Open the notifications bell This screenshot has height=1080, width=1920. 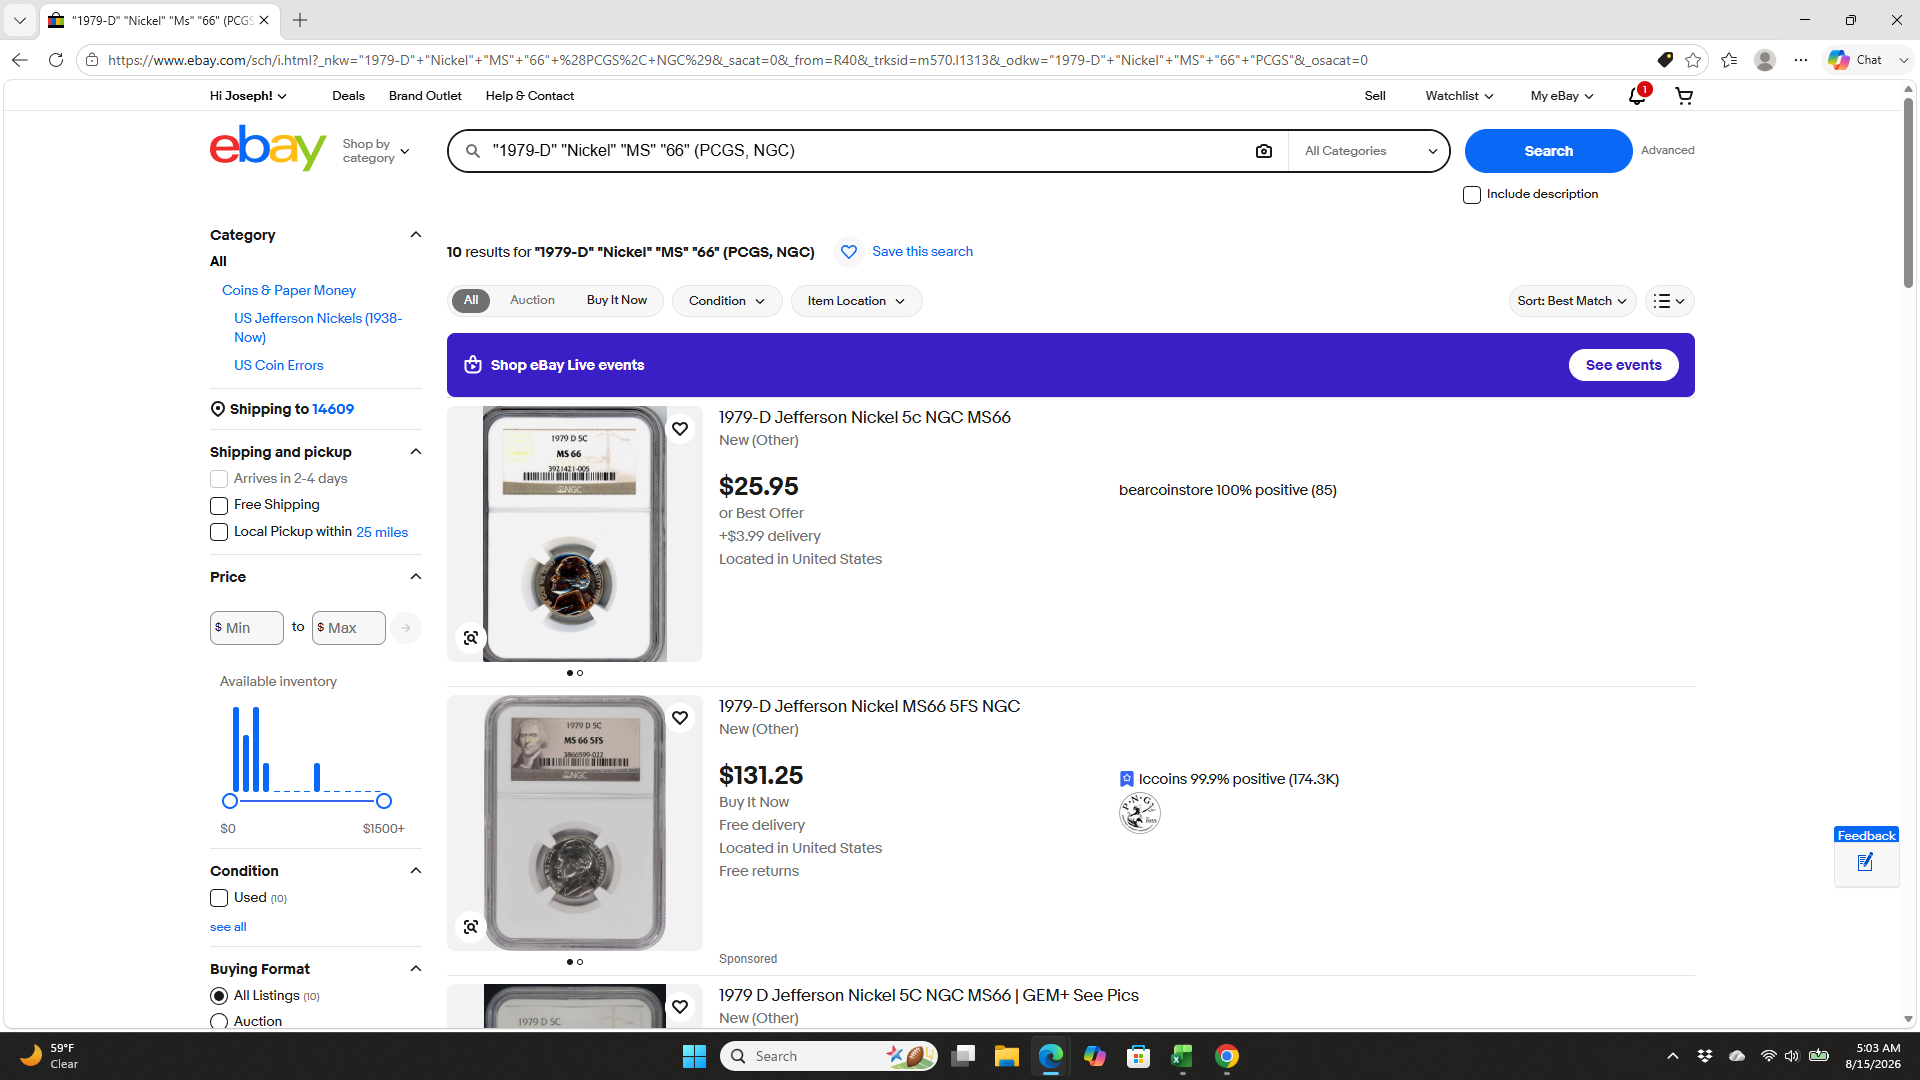click(x=1637, y=96)
